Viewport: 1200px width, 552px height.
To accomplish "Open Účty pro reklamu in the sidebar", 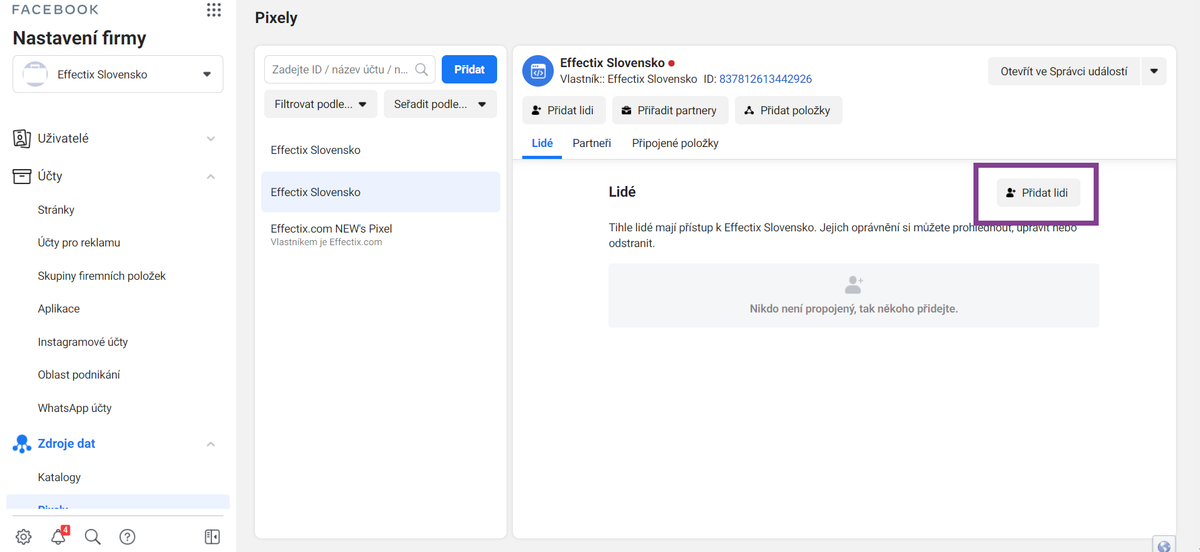I will click(x=79, y=243).
